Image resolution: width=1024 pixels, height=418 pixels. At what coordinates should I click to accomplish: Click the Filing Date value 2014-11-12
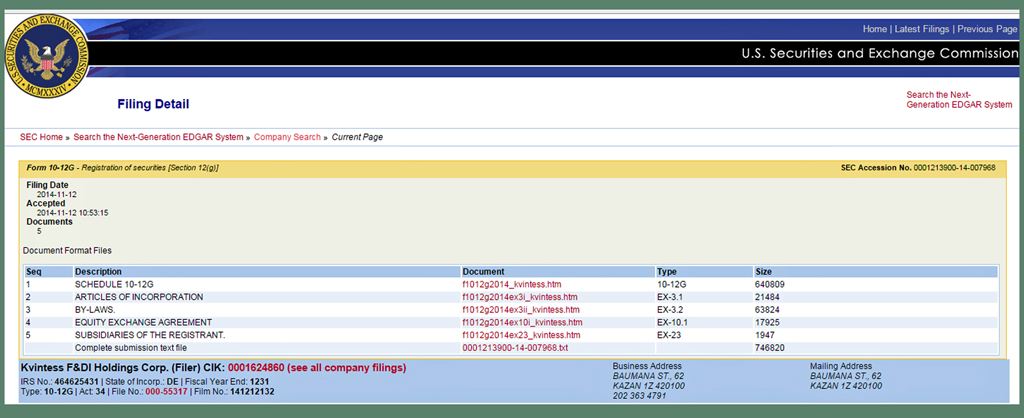point(57,195)
